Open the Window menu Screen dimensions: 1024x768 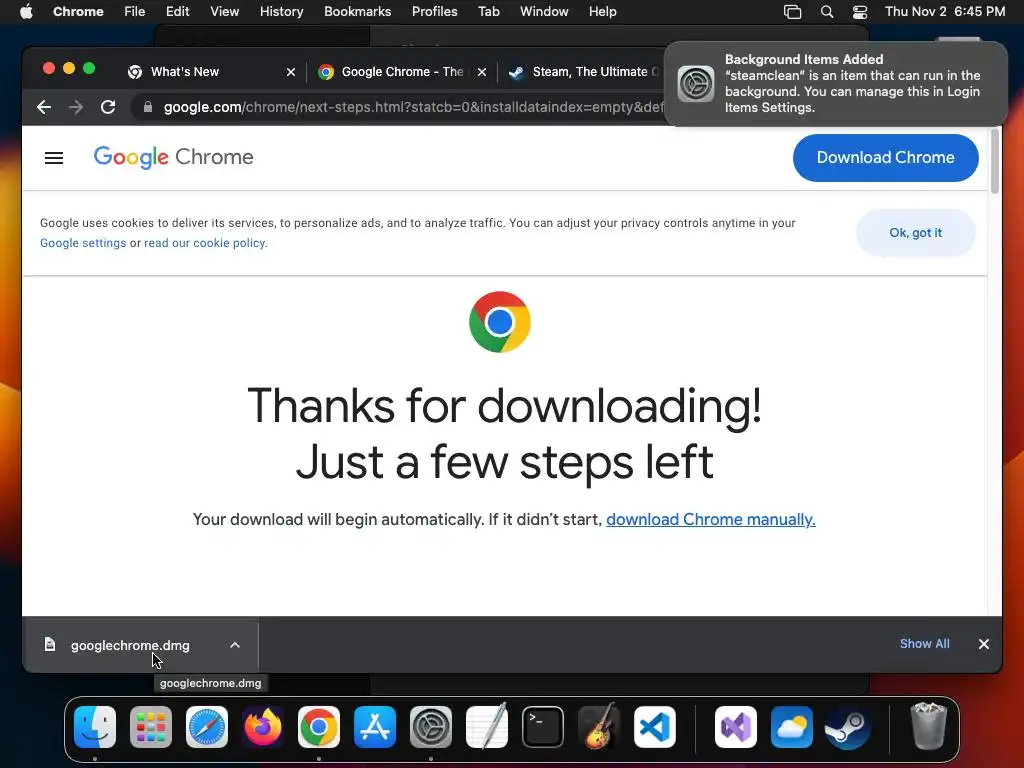[x=544, y=12]
